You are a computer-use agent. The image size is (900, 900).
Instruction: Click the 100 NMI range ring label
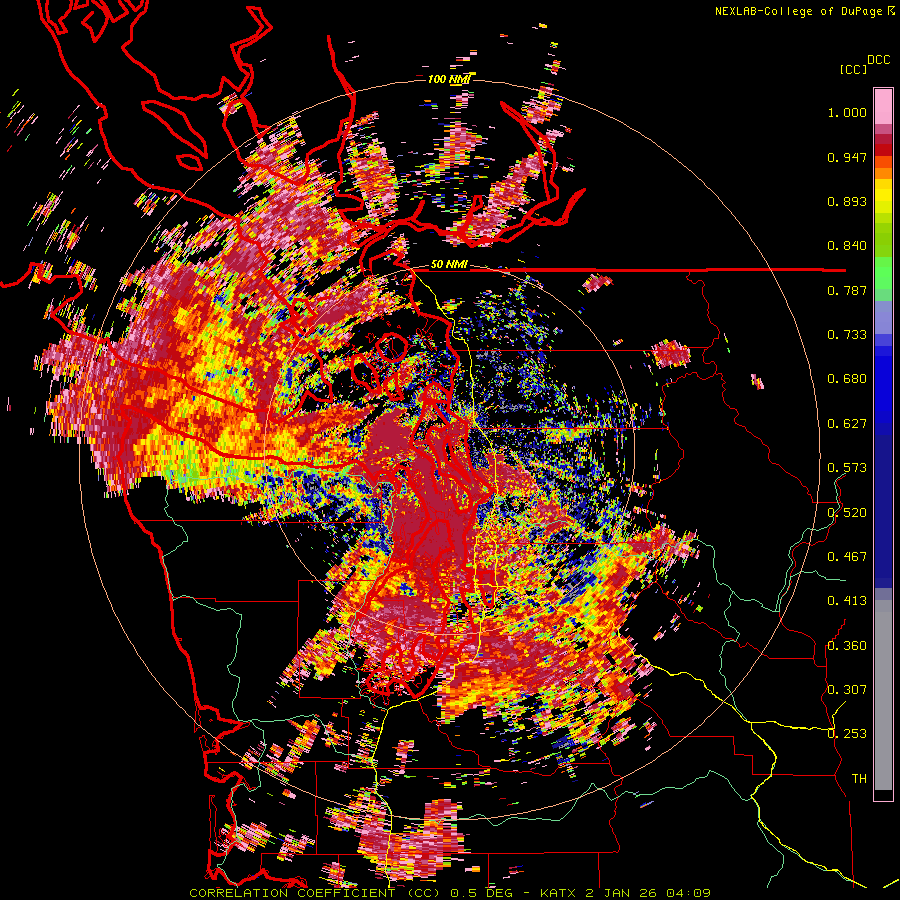448,79
